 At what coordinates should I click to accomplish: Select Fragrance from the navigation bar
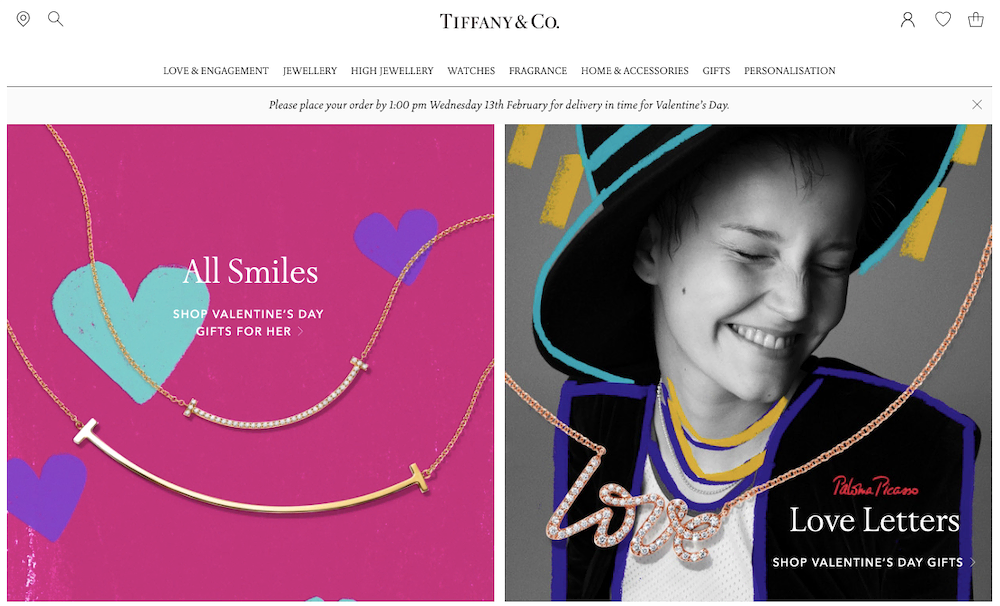pos(538,71)
